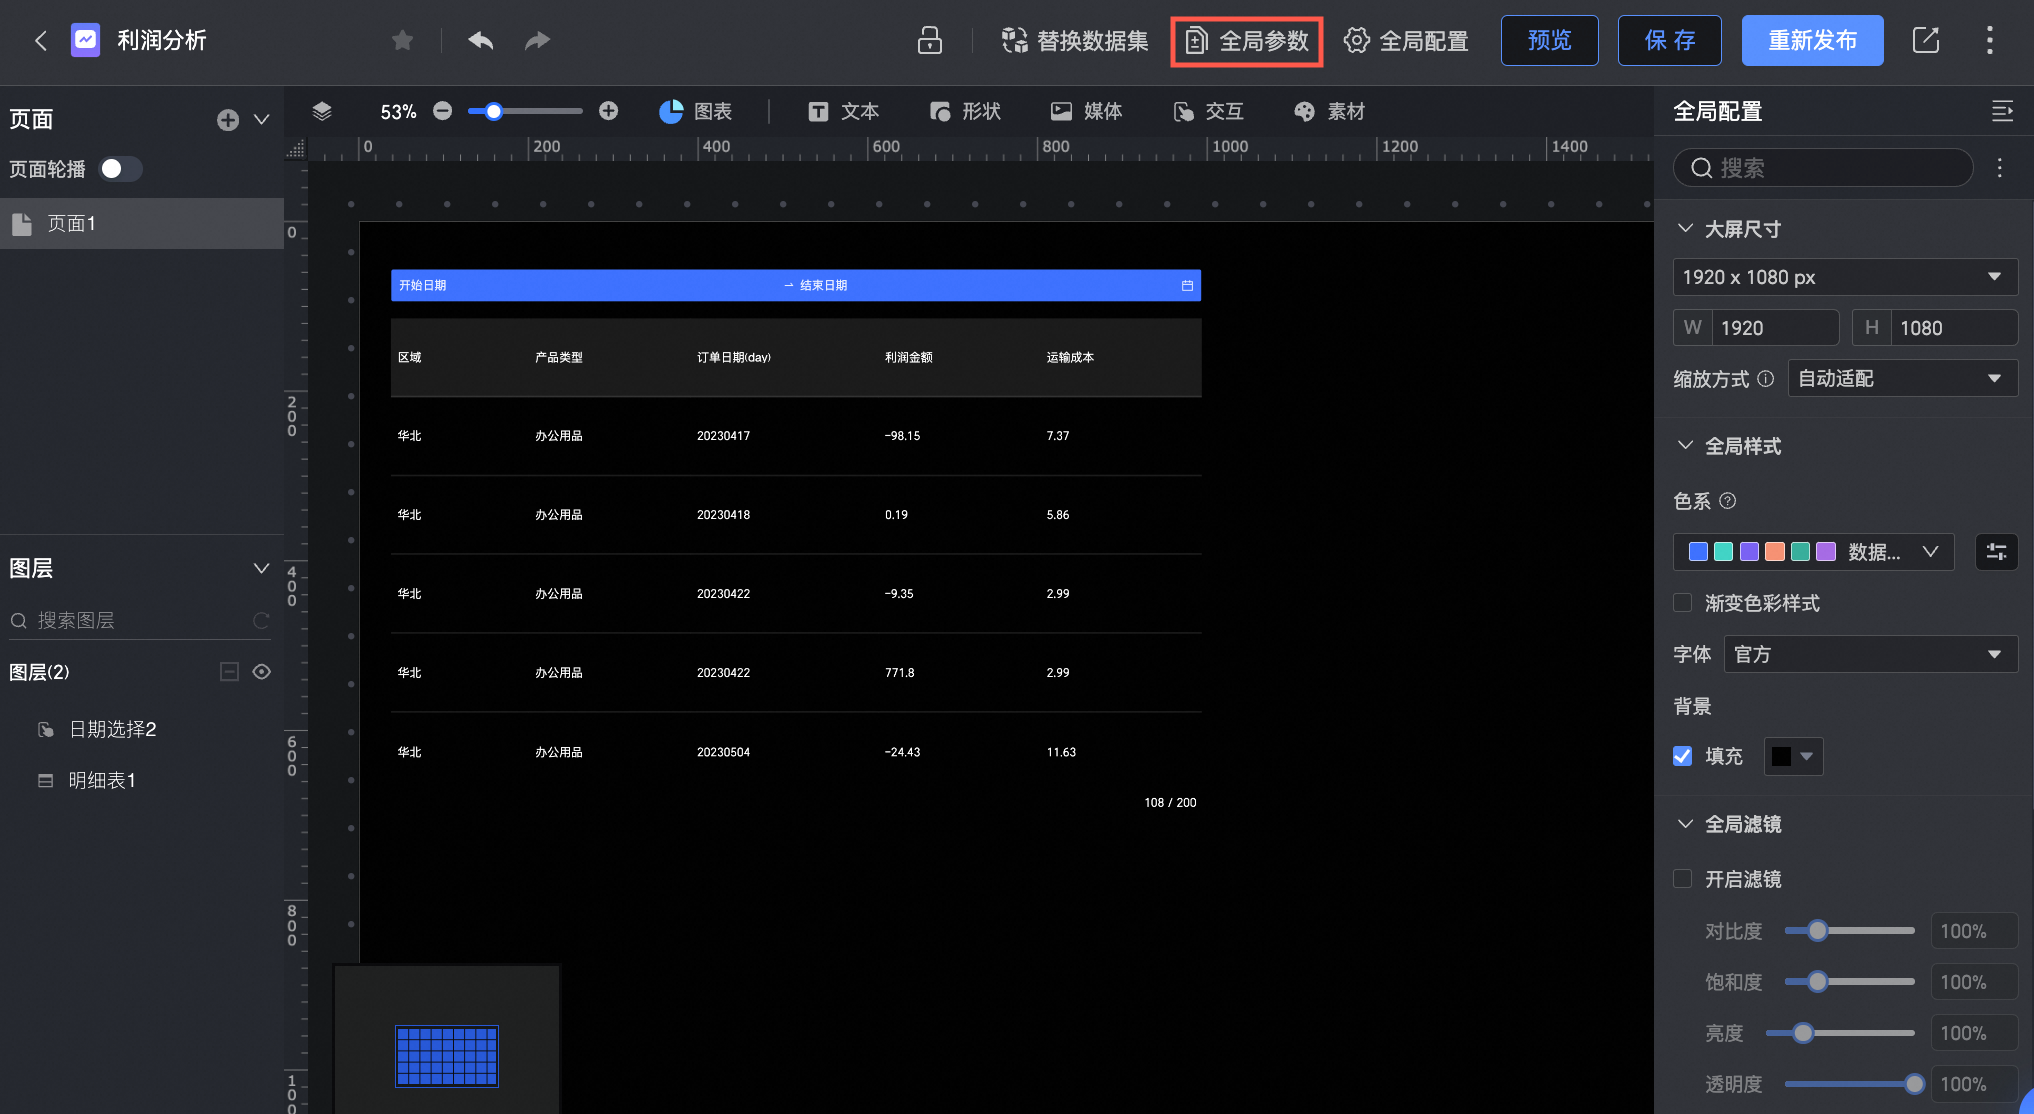Click the height H 1080 input field
The height and width of the screenshot is (1114, 2034).
1935,328
